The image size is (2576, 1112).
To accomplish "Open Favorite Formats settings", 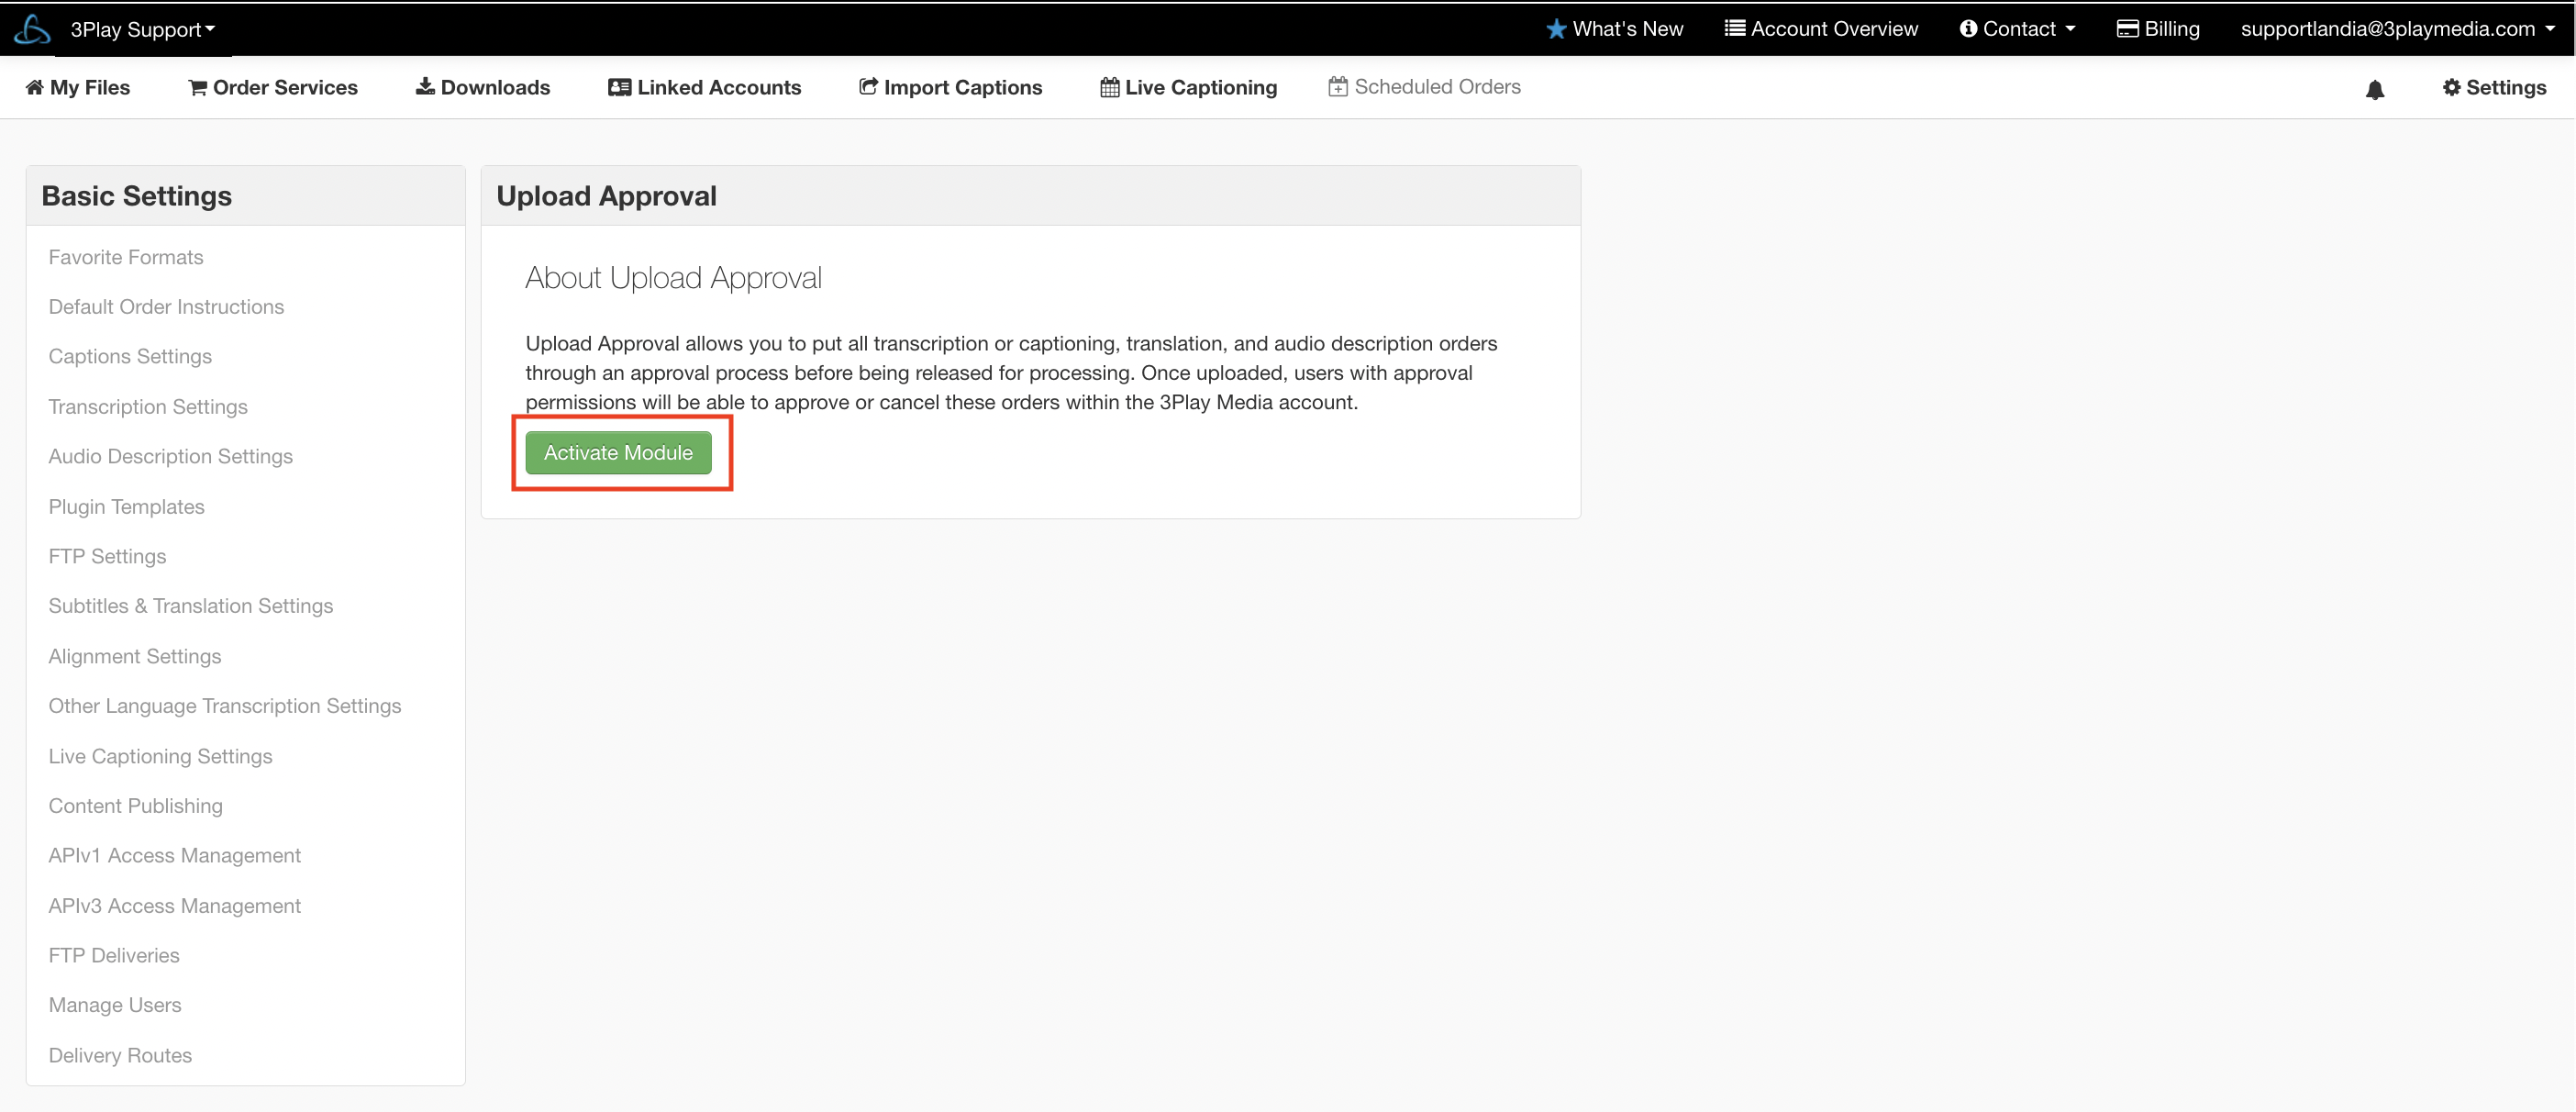I will pyautogui.click(x=126, y=257).
